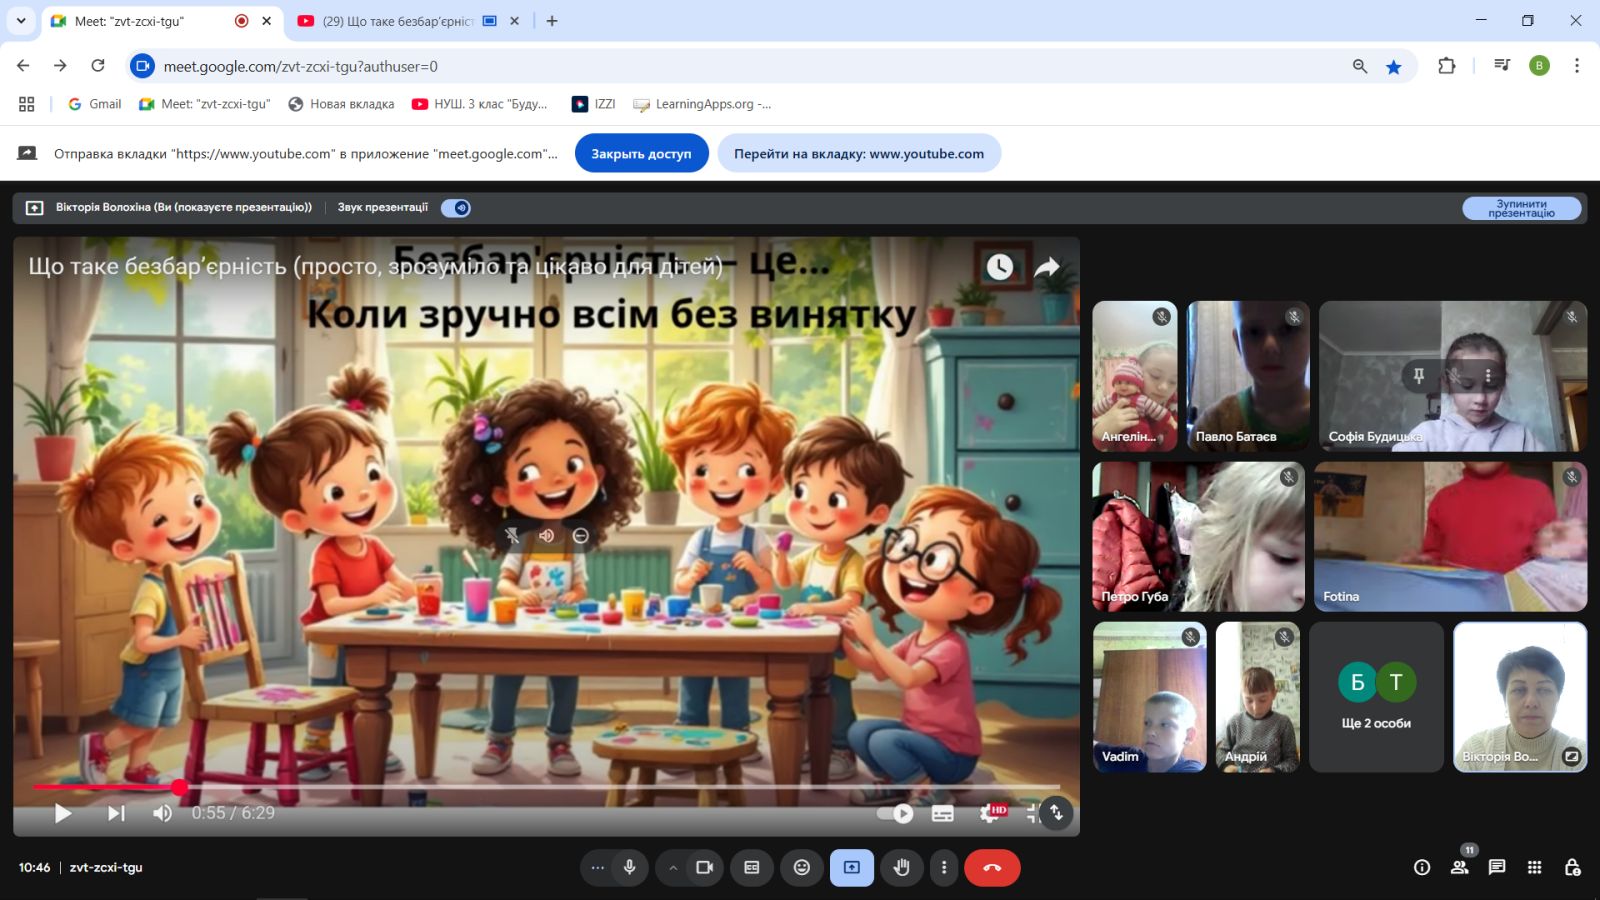Go back in browser
This screenshot has height=900, width=1600.
(23, 65)
